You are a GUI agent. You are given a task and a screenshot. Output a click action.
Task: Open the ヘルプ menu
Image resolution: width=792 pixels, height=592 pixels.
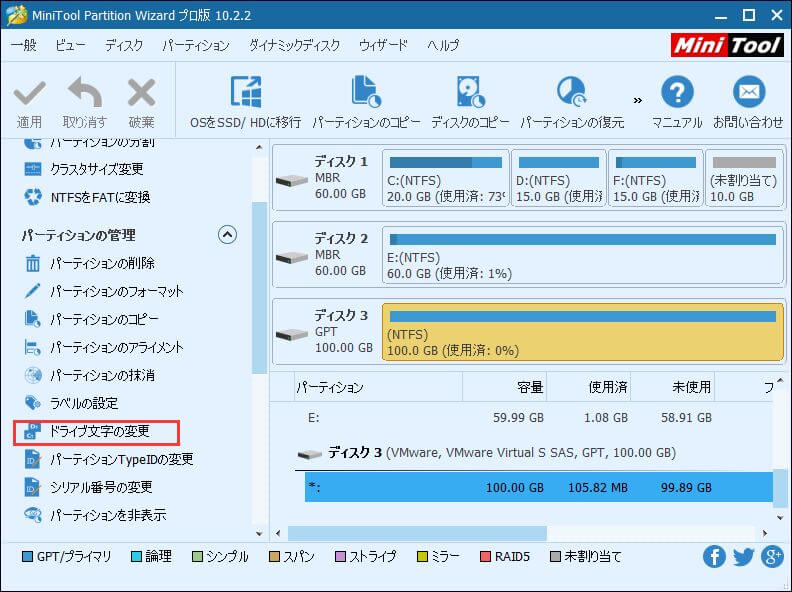443,45
